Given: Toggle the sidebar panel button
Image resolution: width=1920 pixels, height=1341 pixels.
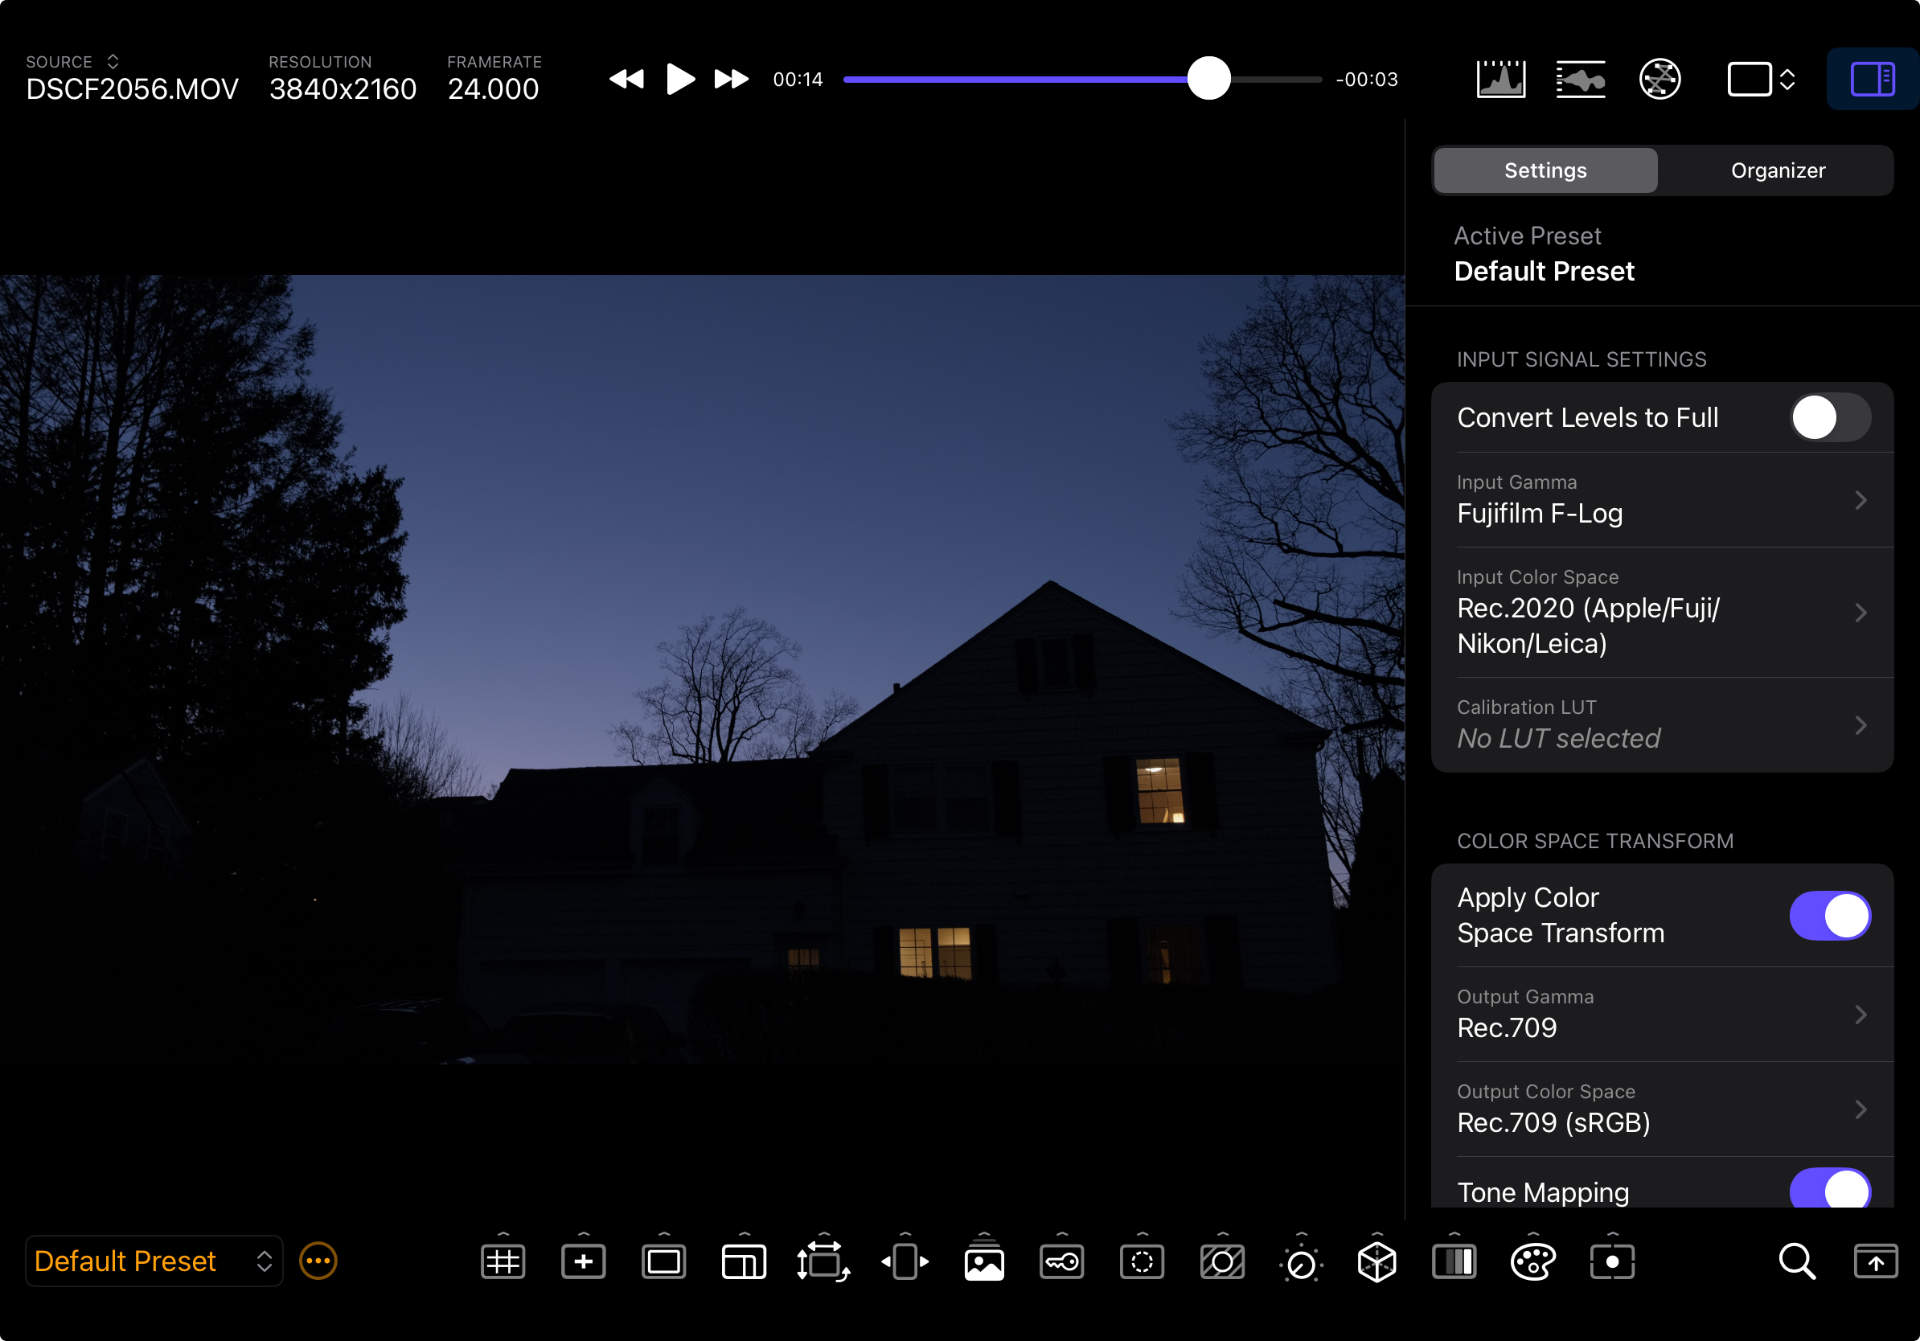Looking at the screenshot, I should coord(1871,79).
